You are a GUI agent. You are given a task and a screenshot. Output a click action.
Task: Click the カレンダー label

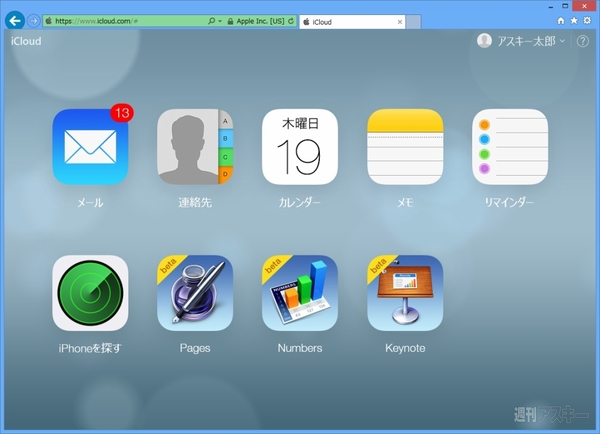click(300, 202)
